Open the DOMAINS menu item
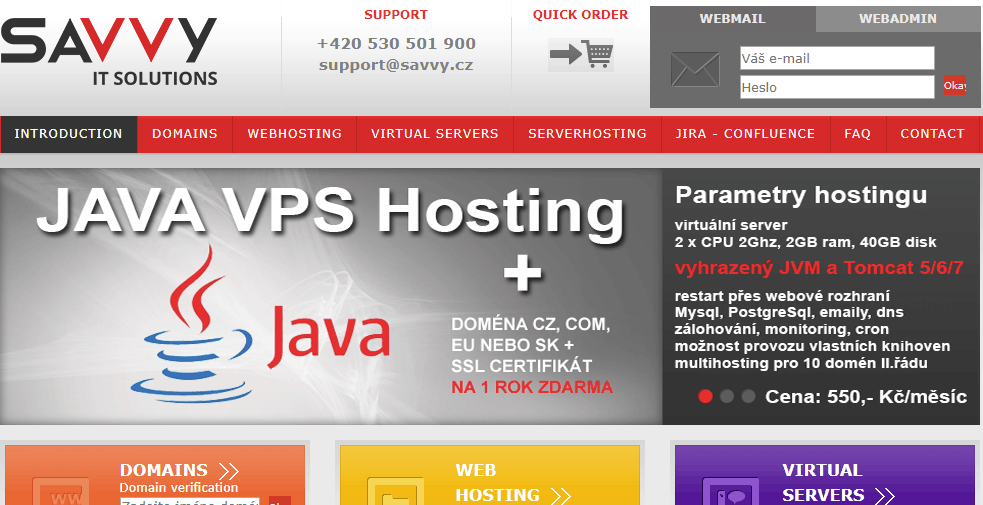Image resolution: width=983 pixels, height=505 pixels. coord(185,134)
